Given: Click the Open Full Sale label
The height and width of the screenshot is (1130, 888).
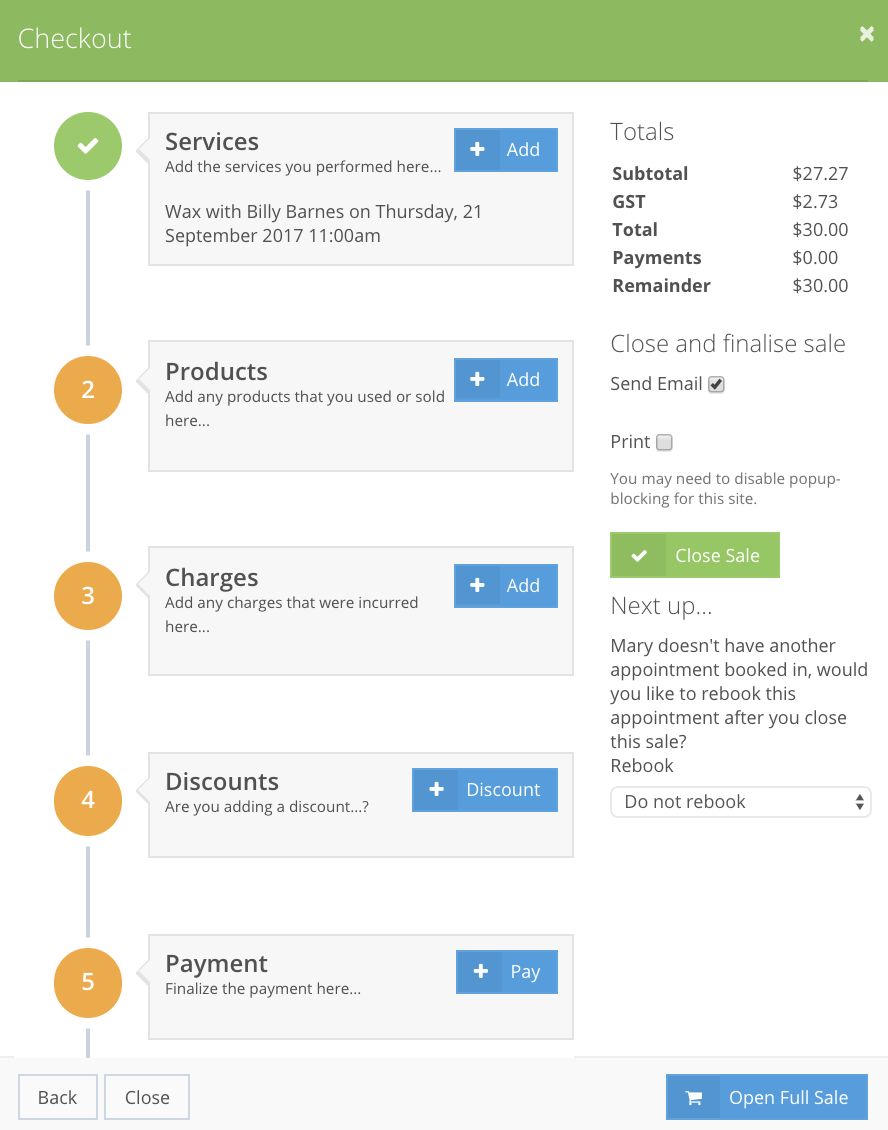Looking at the screenshot, I should pos(789,1098).
